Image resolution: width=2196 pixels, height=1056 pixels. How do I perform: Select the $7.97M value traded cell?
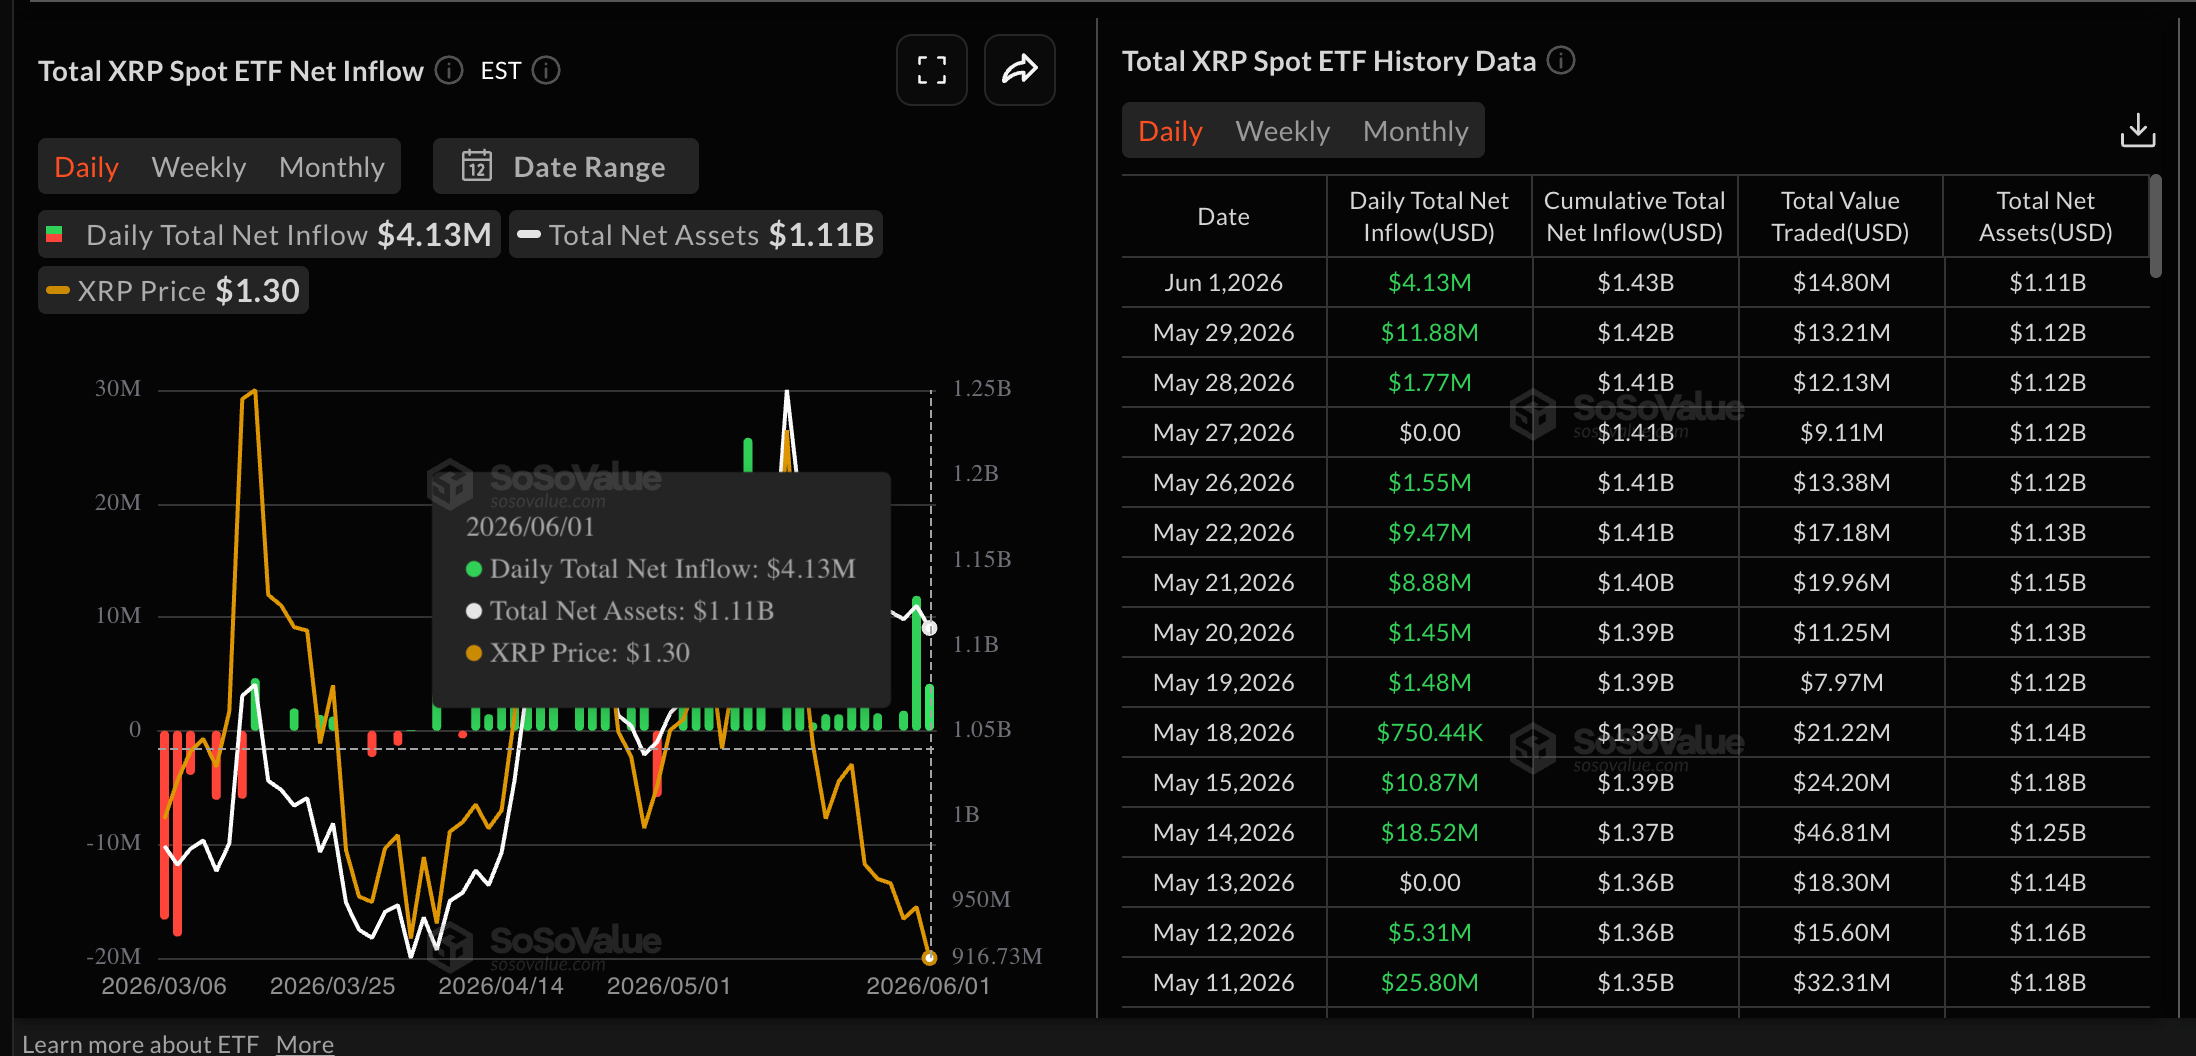(x=1841, y=683)
